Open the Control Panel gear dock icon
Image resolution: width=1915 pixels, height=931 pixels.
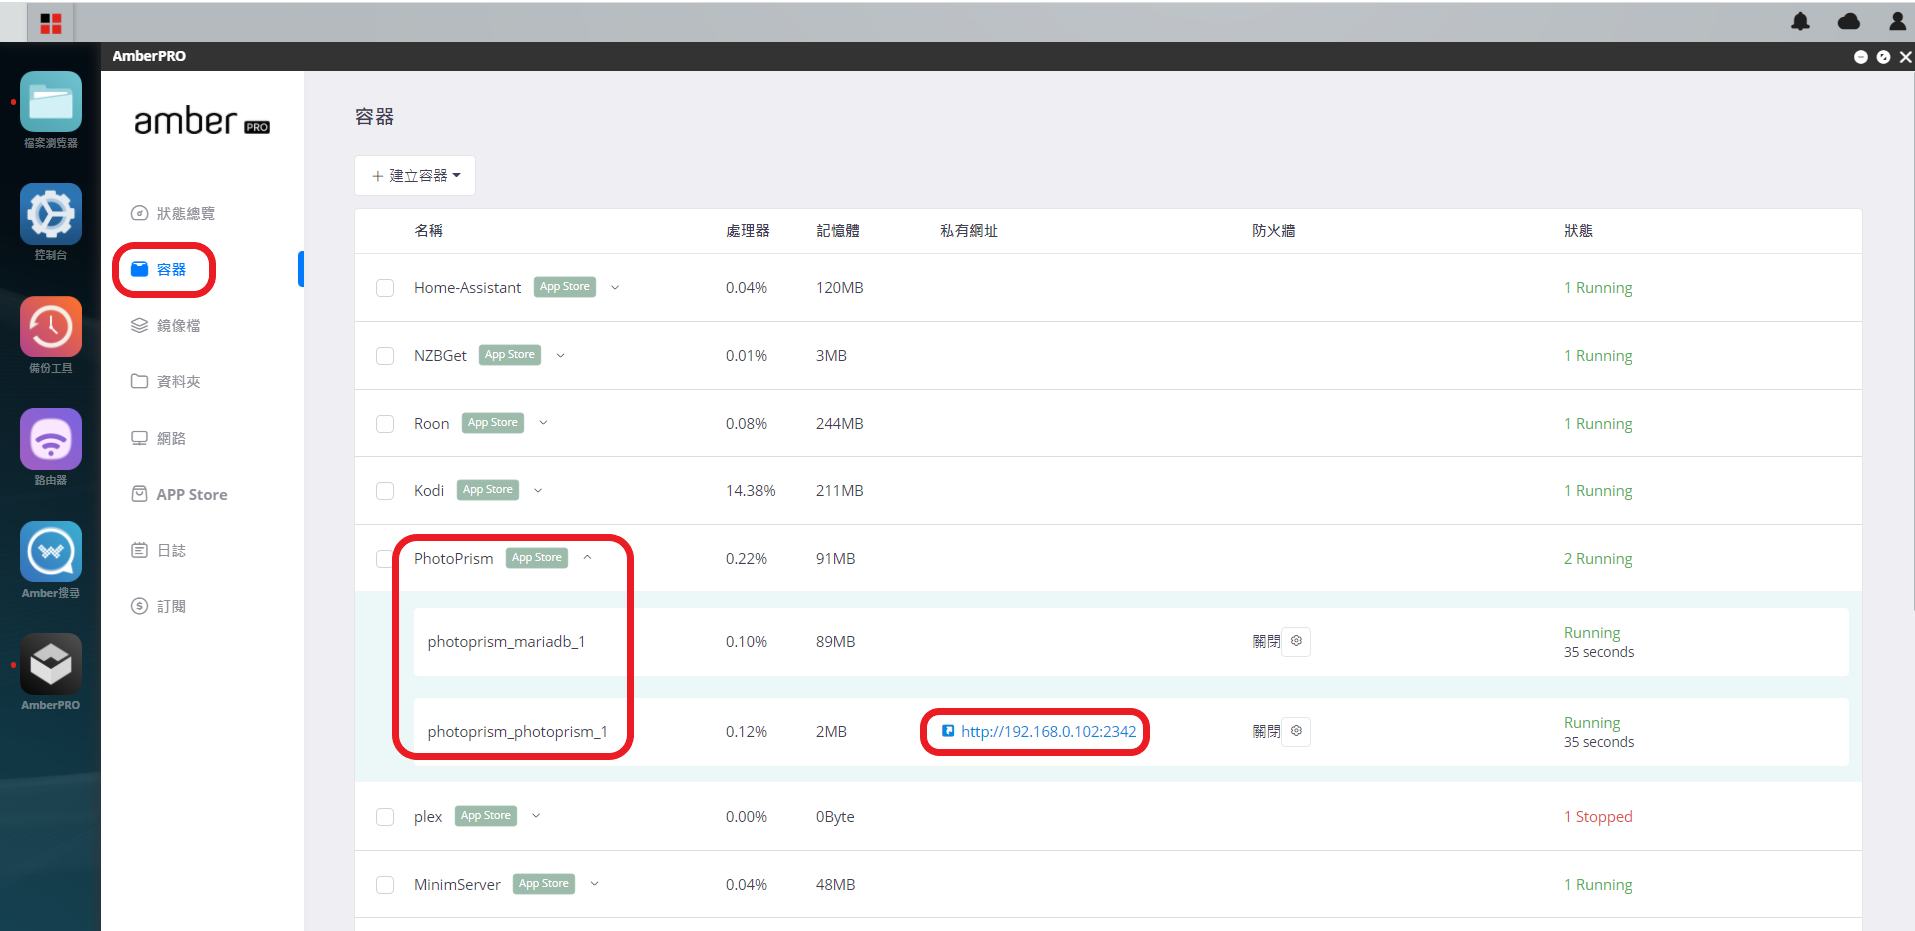[x=51, y=214]
